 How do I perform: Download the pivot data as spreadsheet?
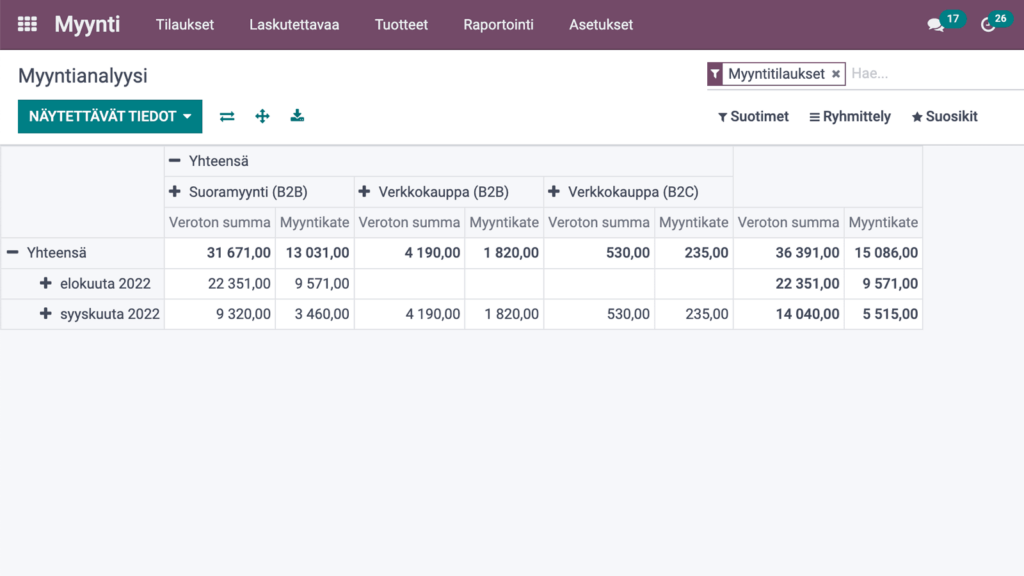pyautogui.click(x=297, y=116)
